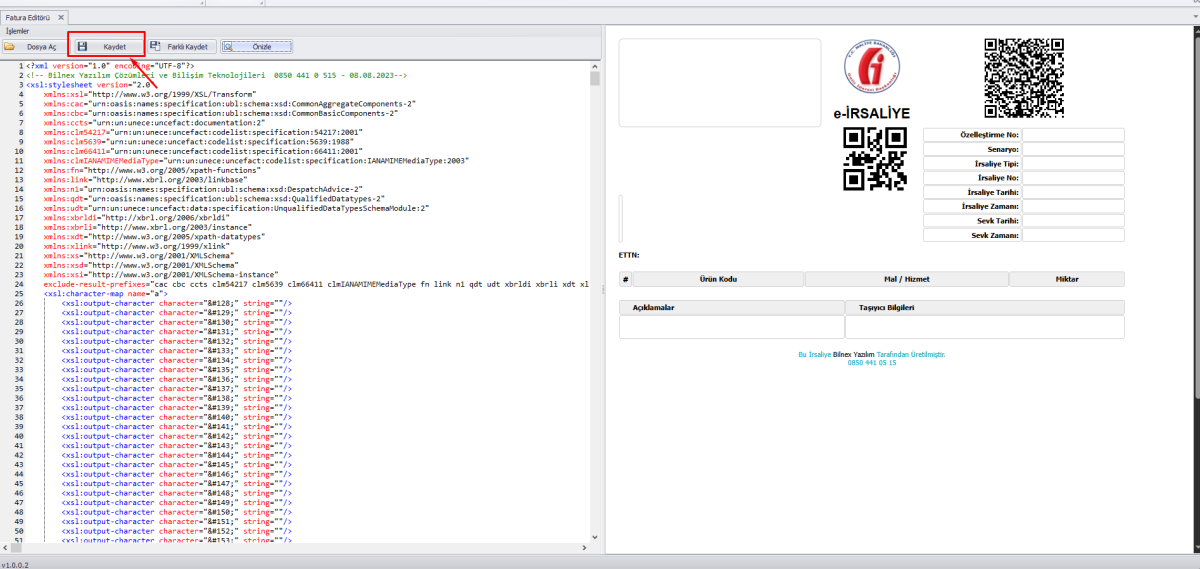Image resolution: width=1200 pixels, height=569 pixels.
Task: Click the Önizle magnifier icon
Action: [x=229, y=46]
